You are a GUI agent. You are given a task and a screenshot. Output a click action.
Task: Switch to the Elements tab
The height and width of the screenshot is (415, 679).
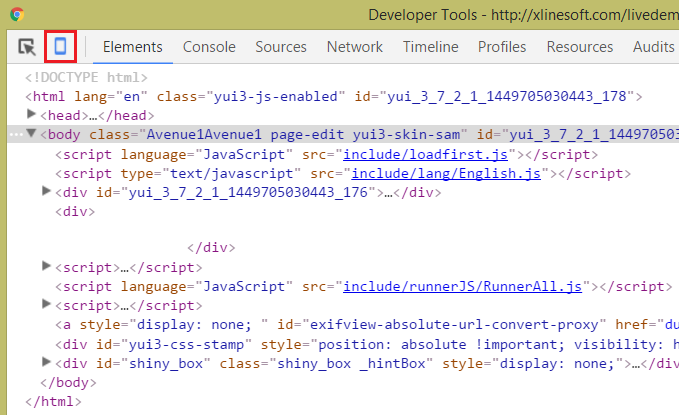133,47
